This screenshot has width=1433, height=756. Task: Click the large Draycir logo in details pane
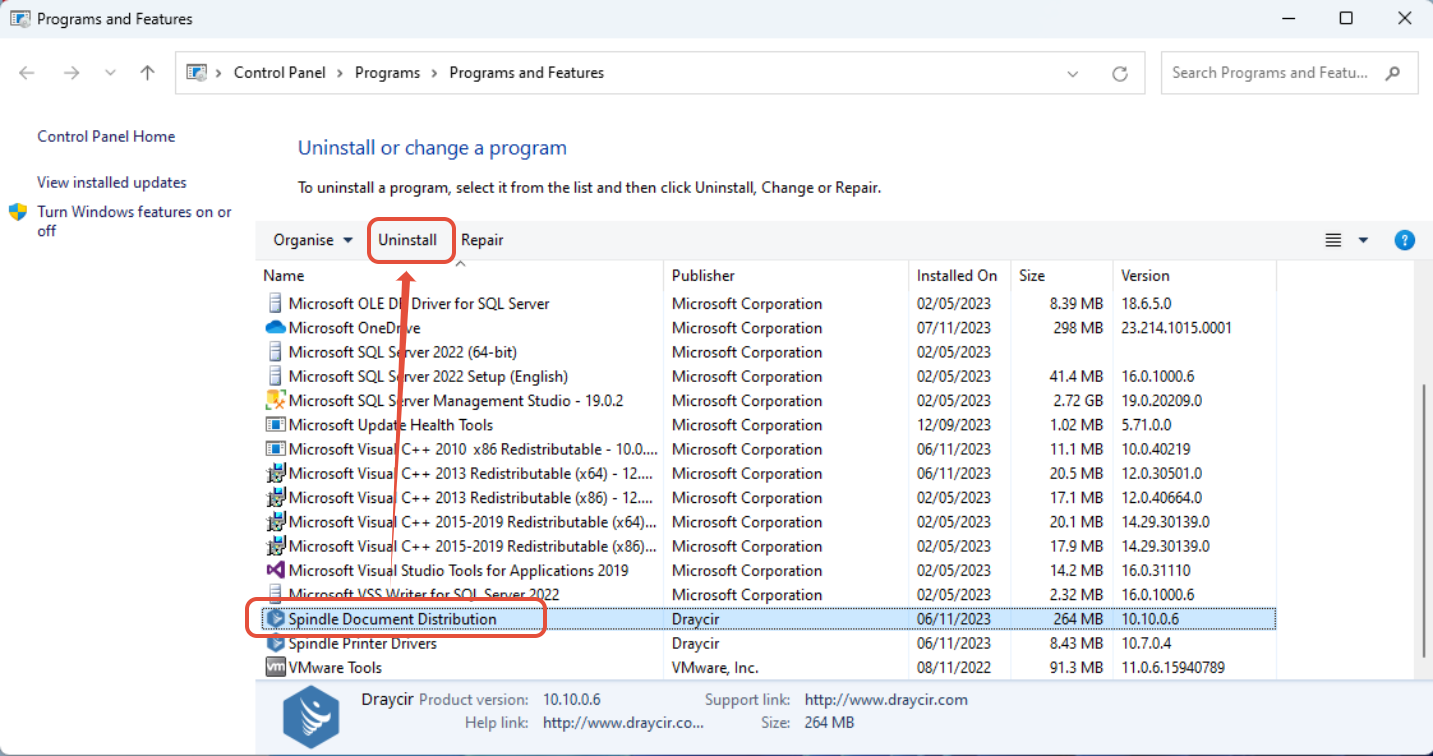313,717
